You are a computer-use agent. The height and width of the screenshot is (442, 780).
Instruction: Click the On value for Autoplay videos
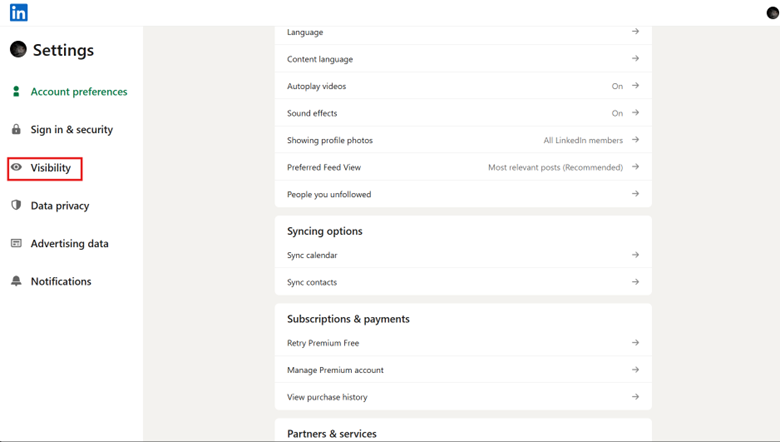617,86
